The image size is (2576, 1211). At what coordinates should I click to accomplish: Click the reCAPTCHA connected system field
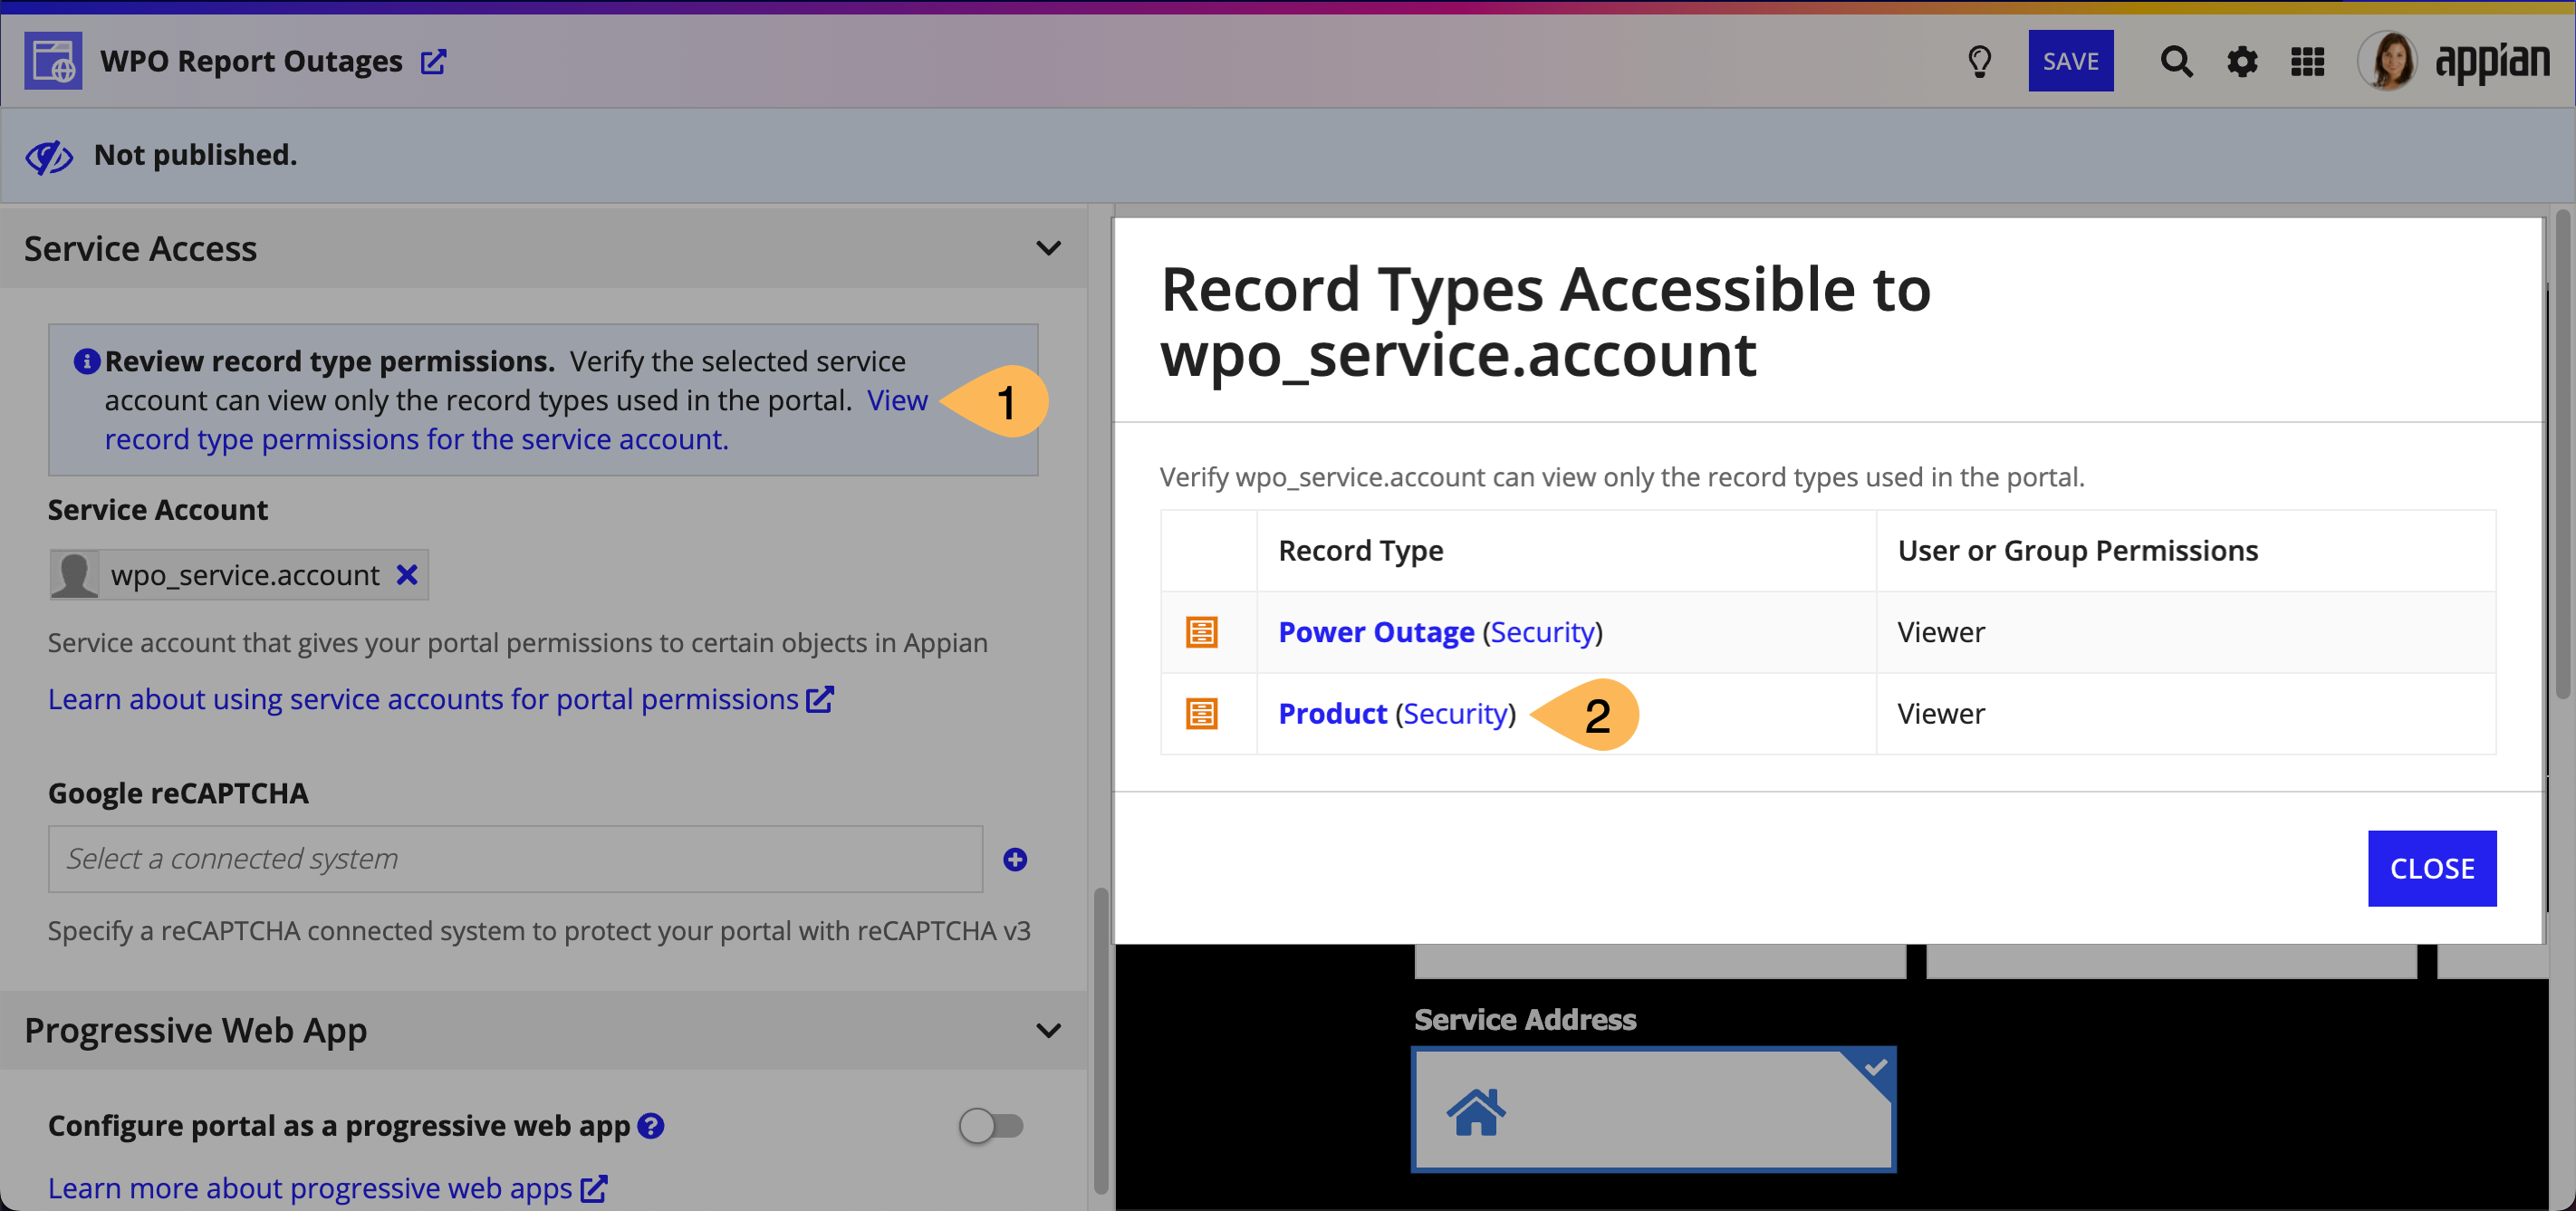click(516, 859)
